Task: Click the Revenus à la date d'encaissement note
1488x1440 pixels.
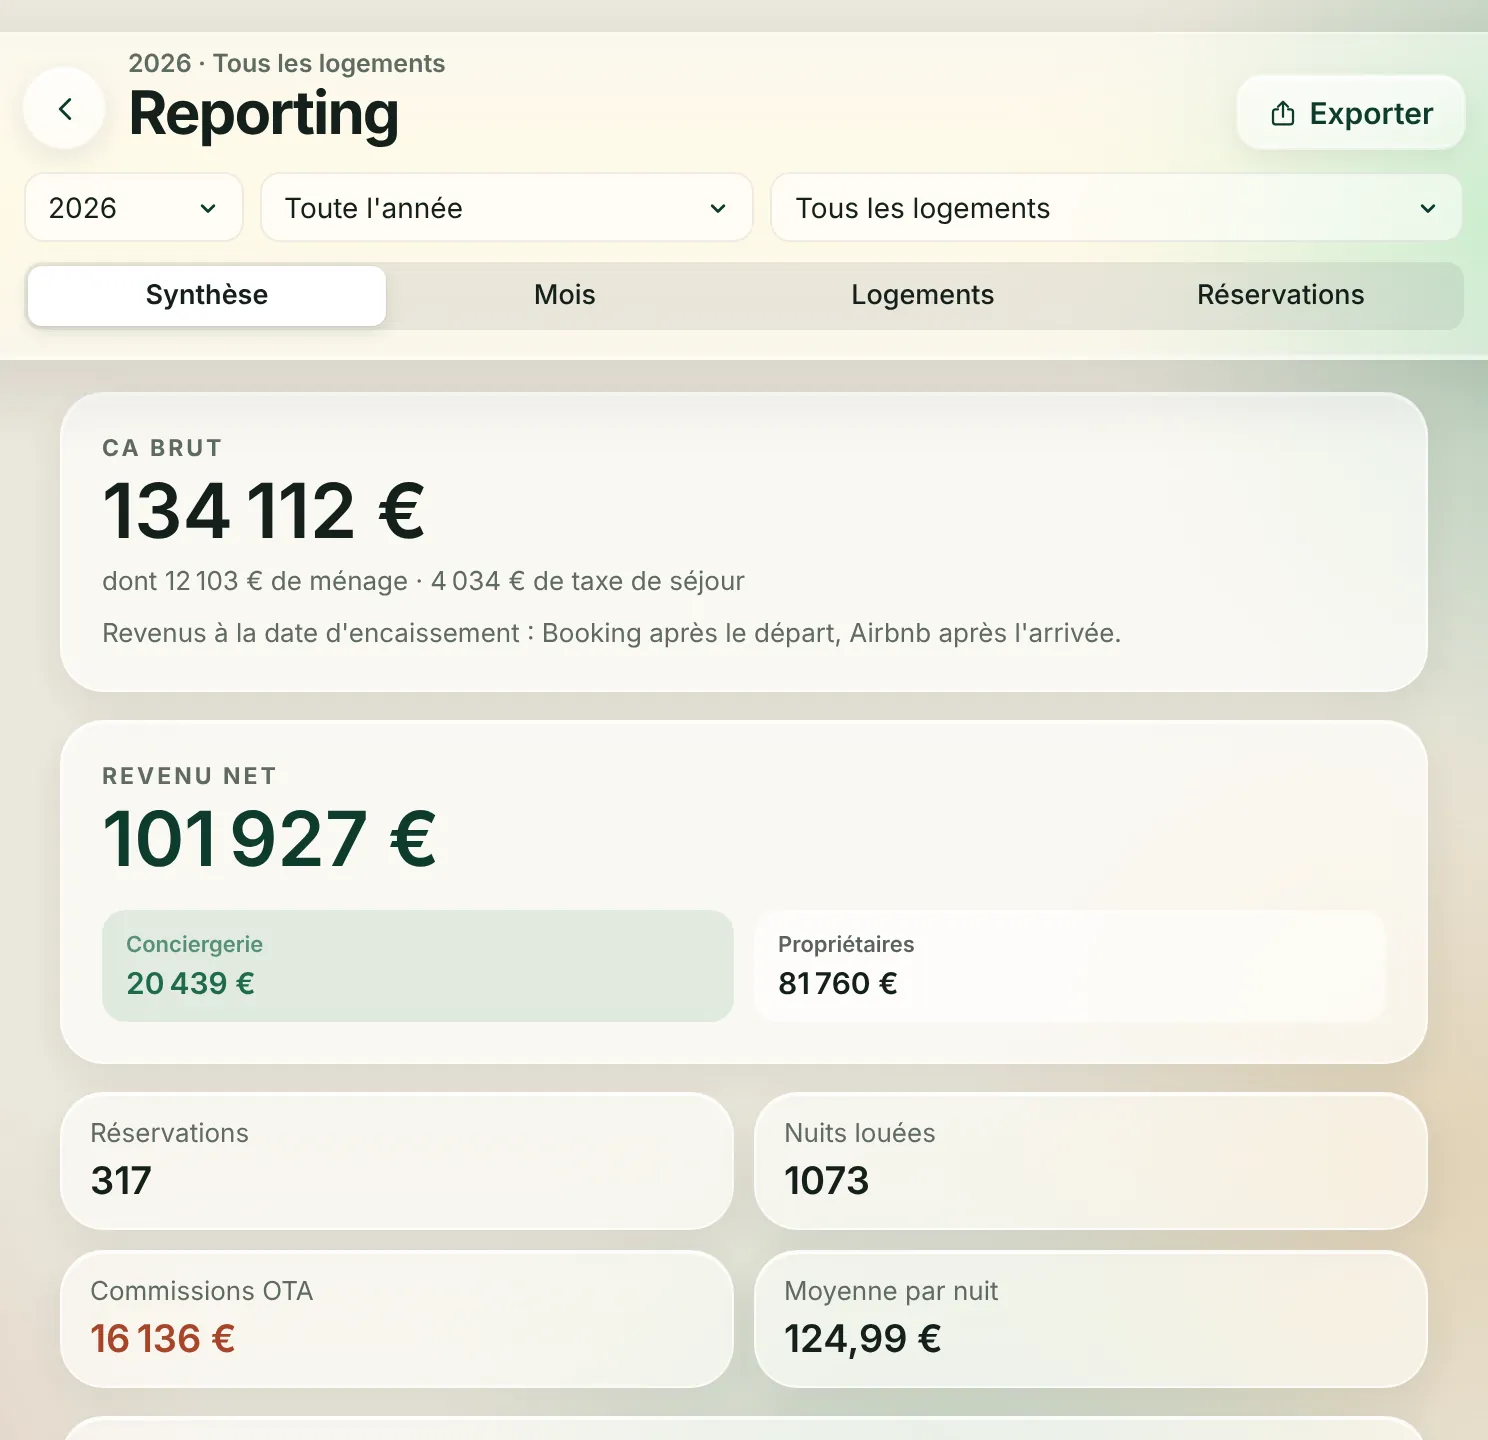Action: tap(611, 633)
